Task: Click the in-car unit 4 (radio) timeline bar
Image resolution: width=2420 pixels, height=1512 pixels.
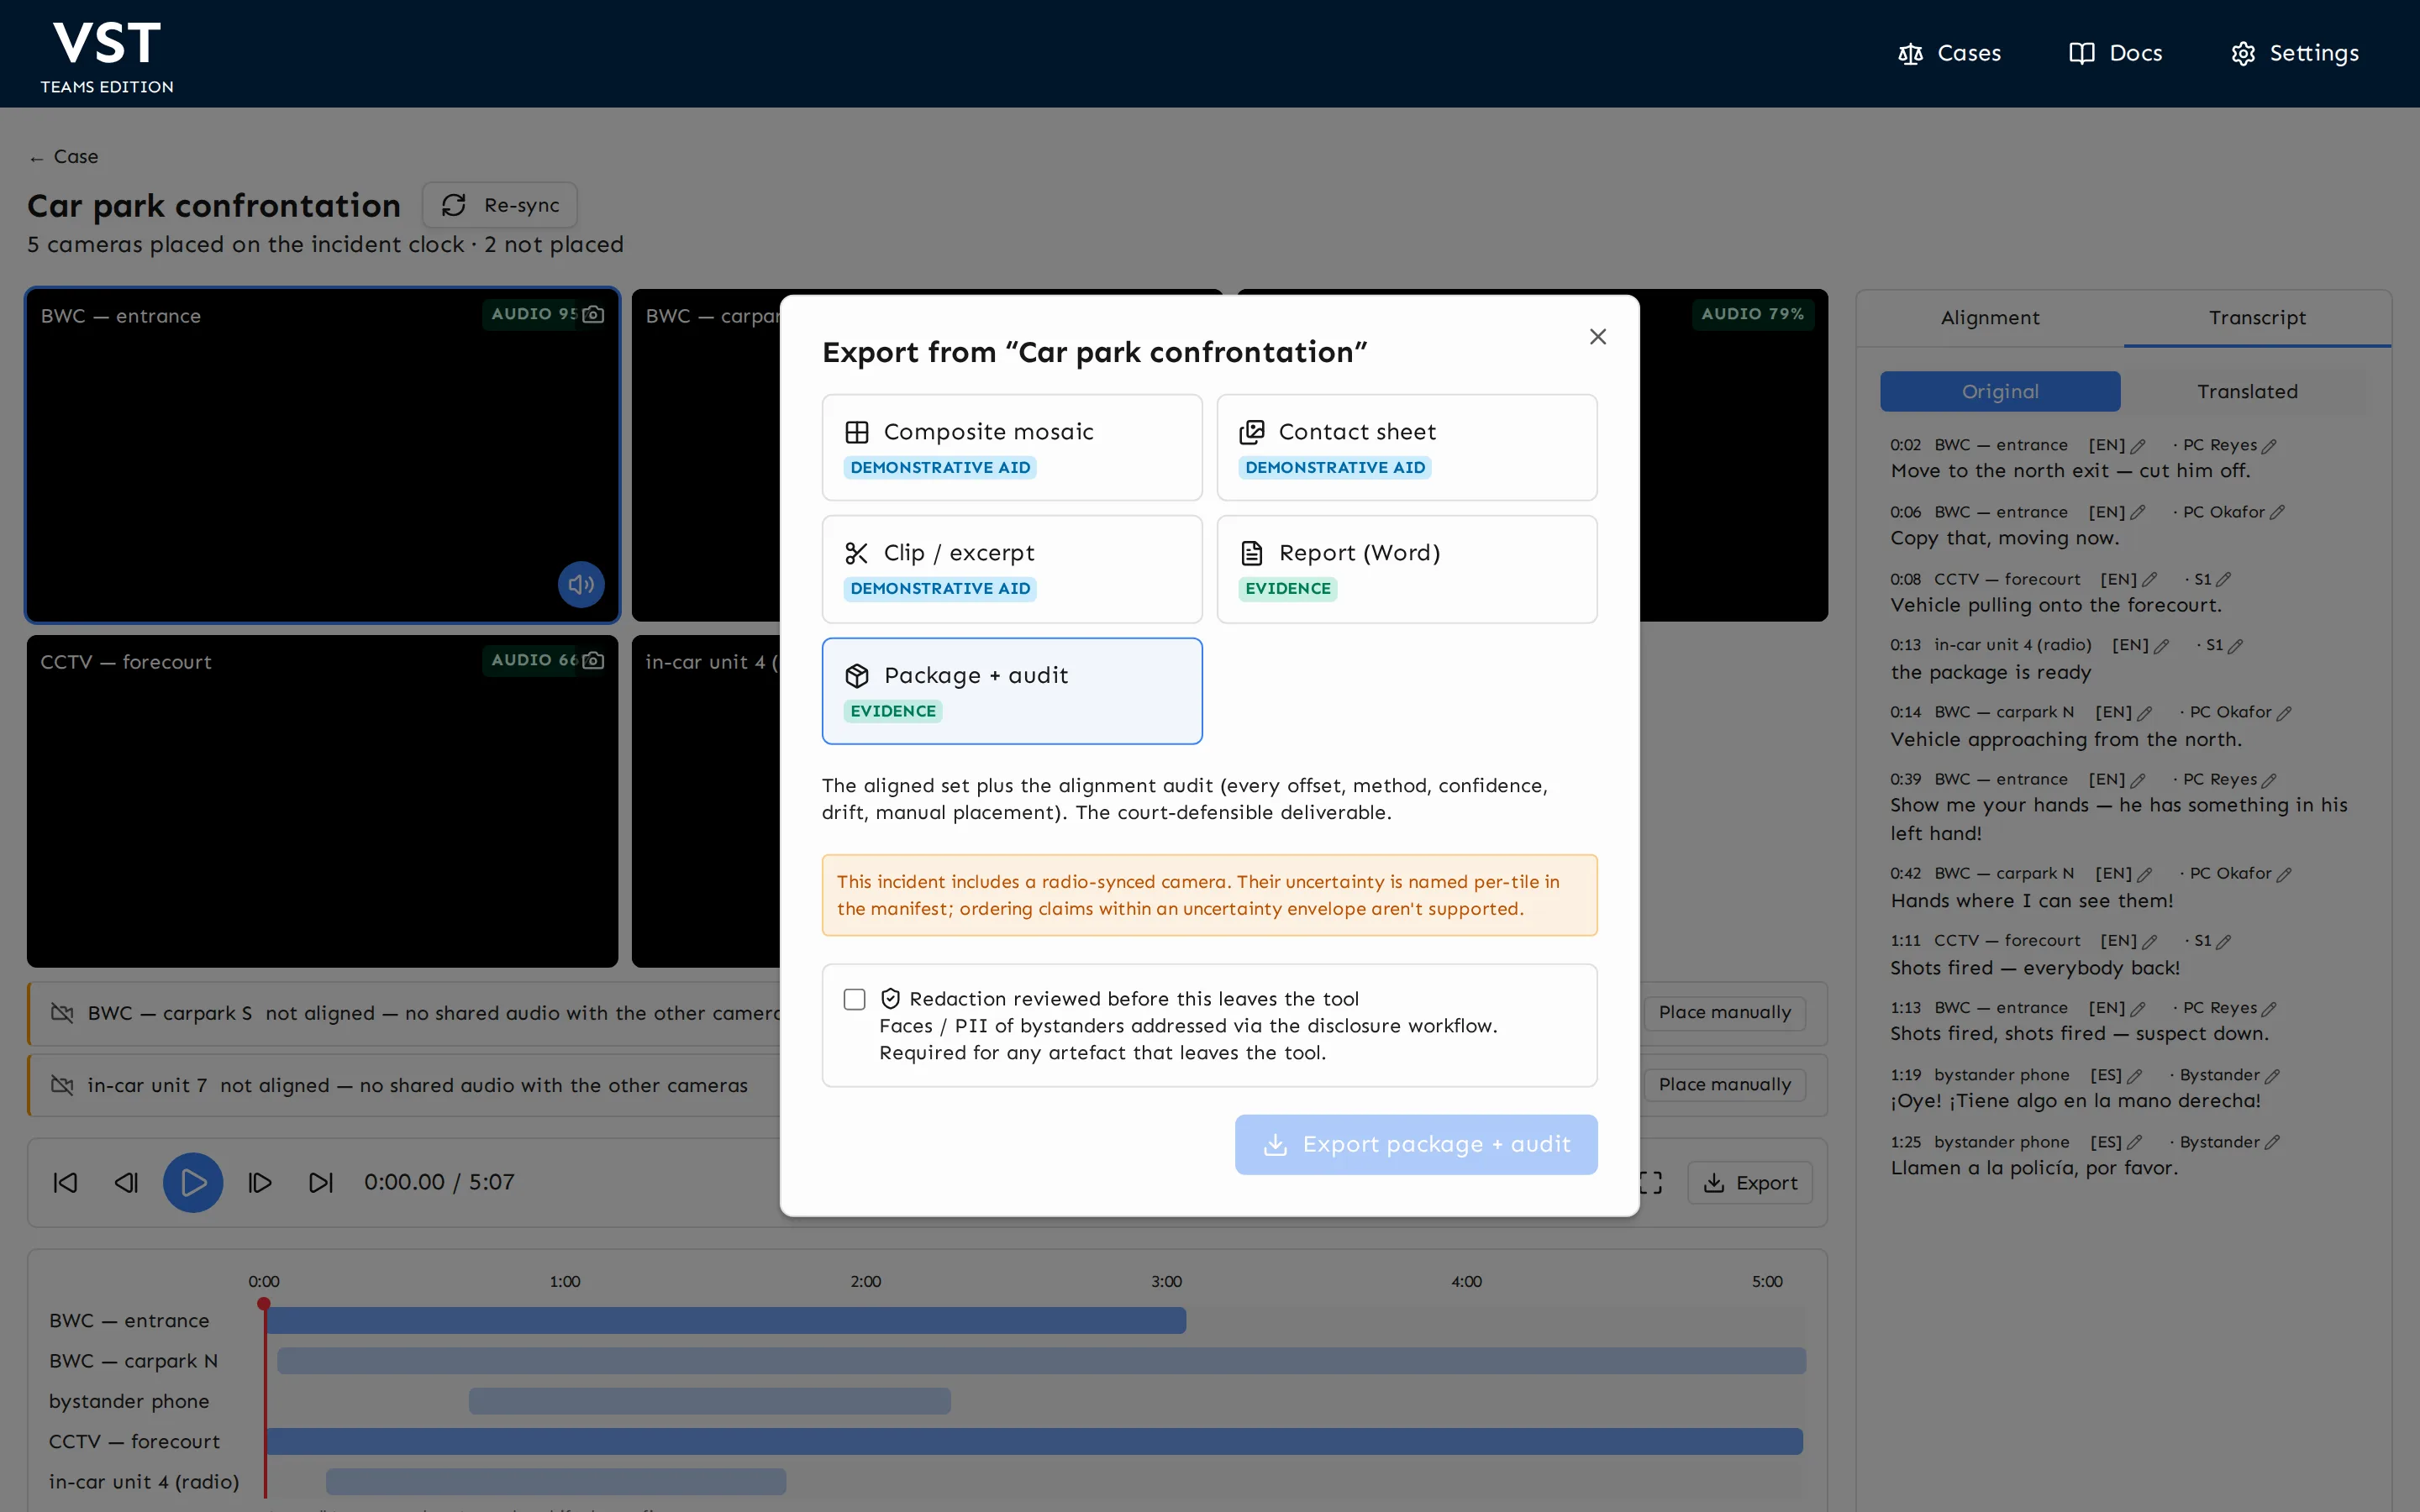Action: tap(556, 1482)
